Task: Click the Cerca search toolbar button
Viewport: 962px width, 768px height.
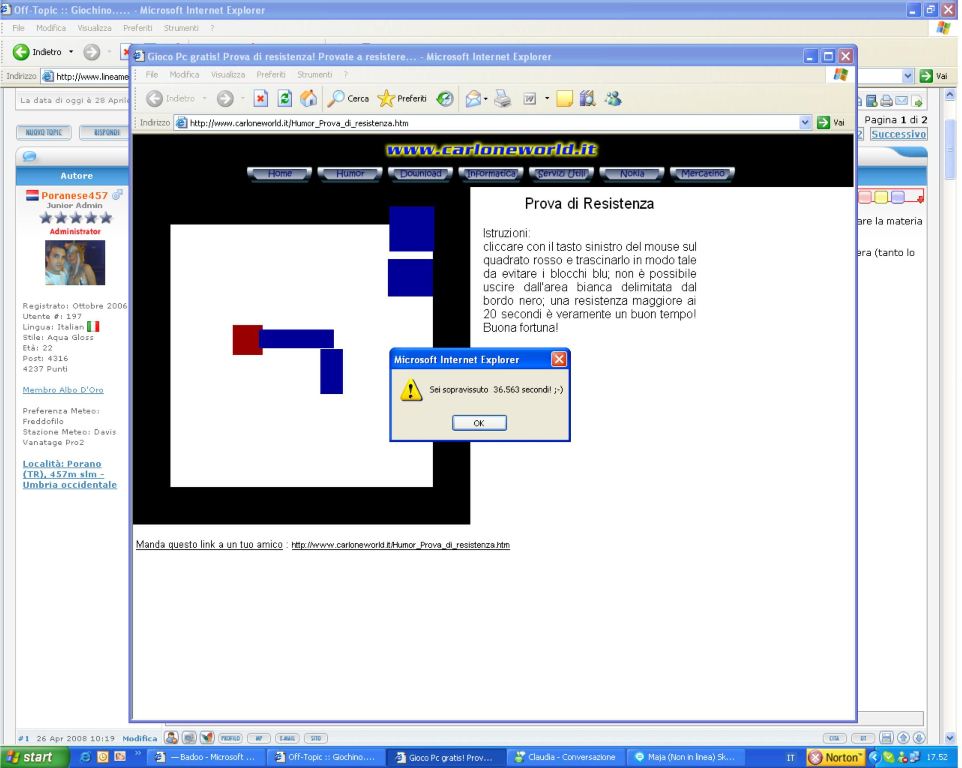Action: coord(348,99)
